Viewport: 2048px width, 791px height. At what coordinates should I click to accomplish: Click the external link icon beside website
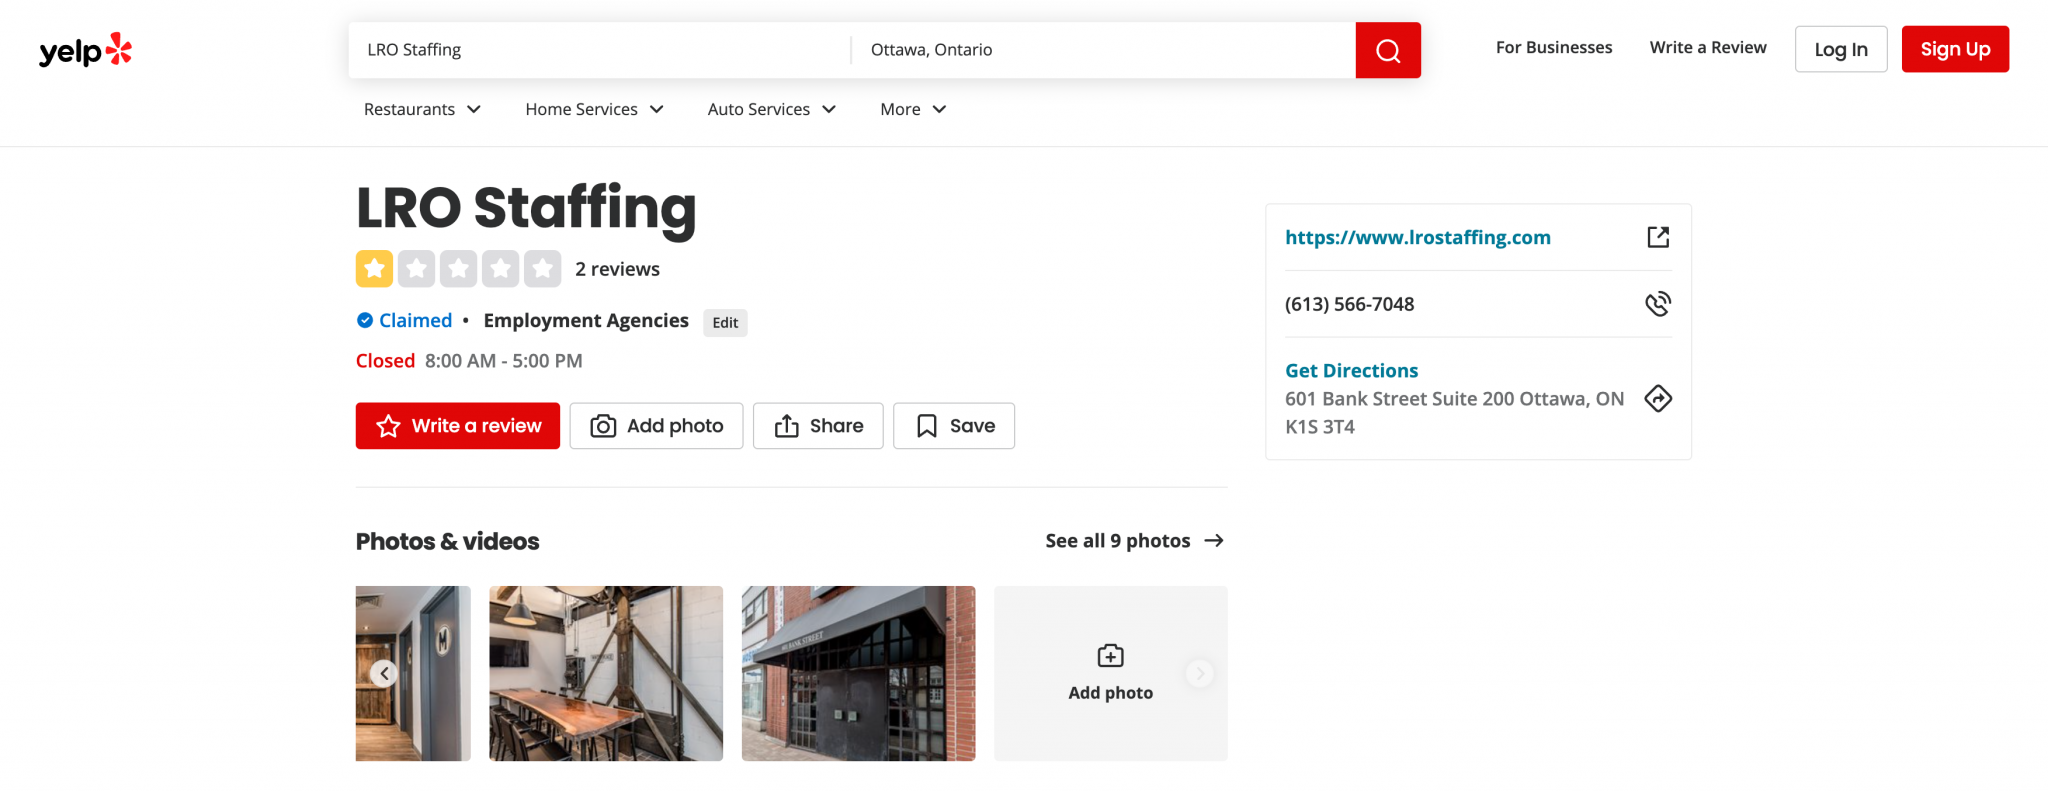pos(1657,237)
